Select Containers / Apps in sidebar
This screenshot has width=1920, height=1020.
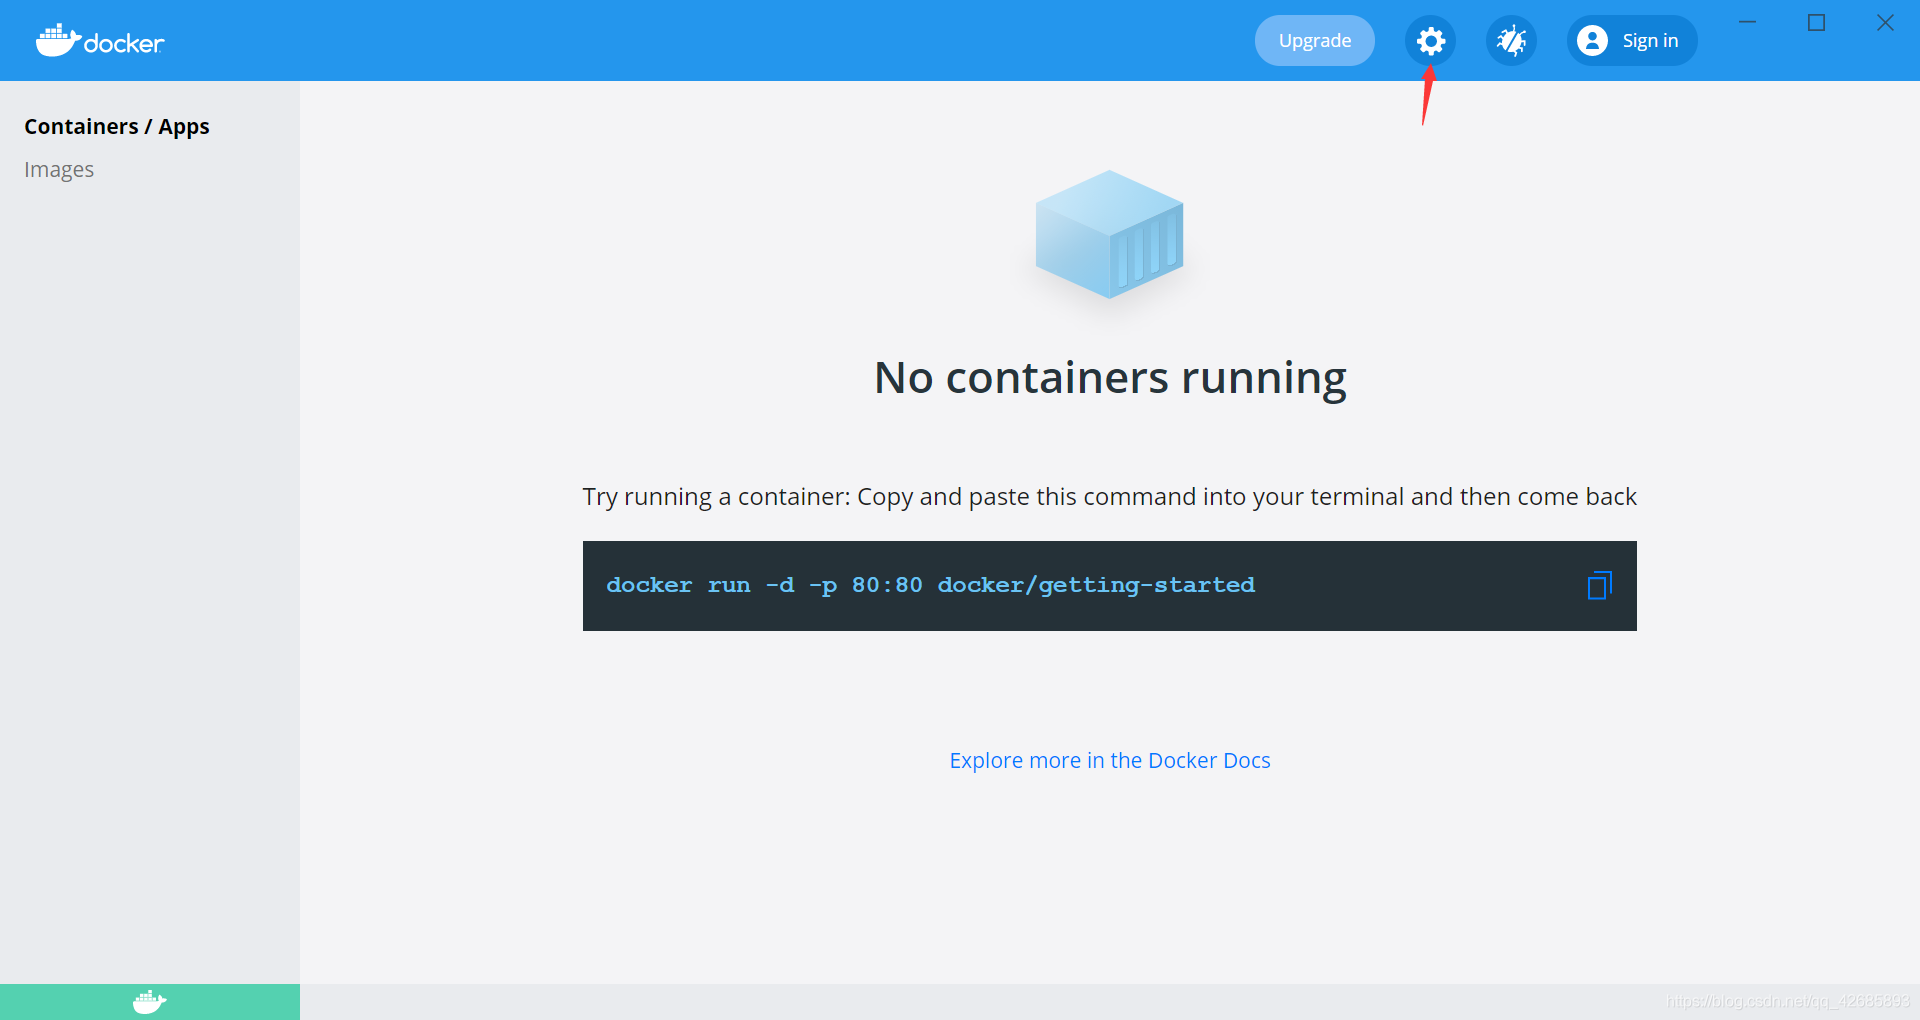(117, 127)
